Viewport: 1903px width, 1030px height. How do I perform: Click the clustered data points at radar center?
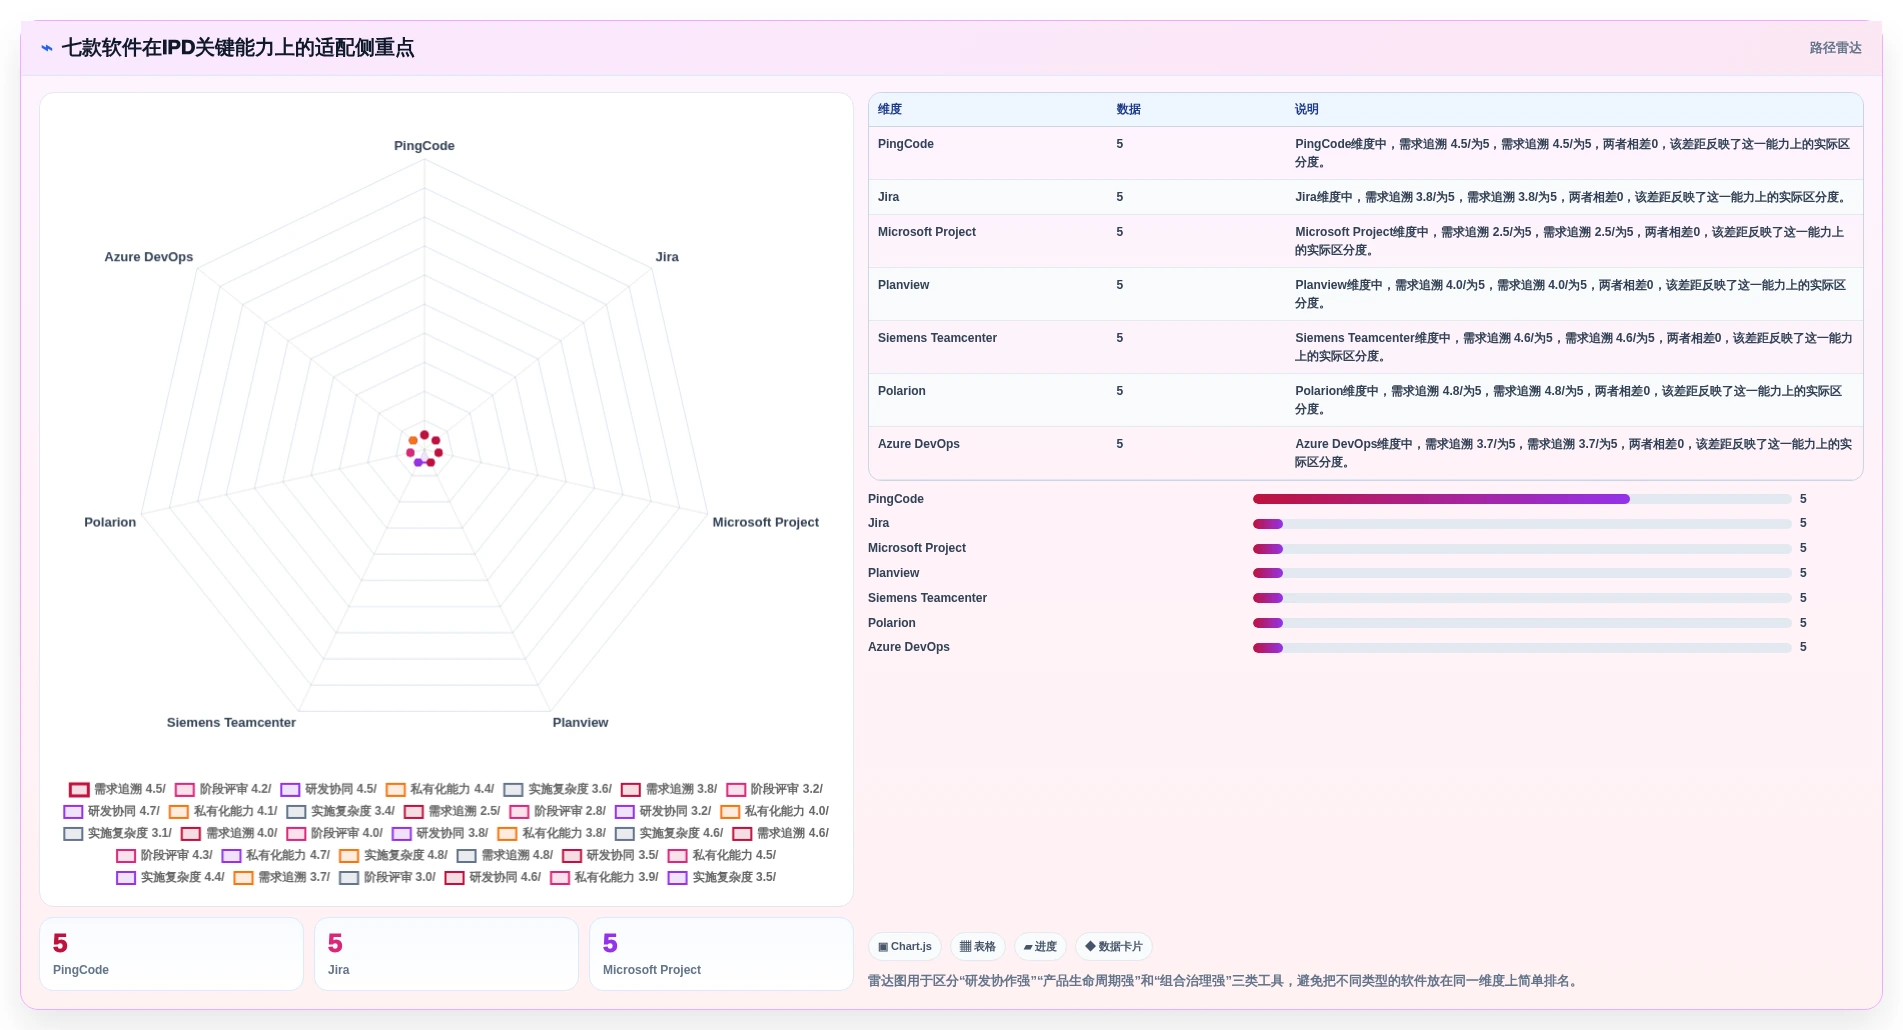pyautogui.click(x=424, y=449)
